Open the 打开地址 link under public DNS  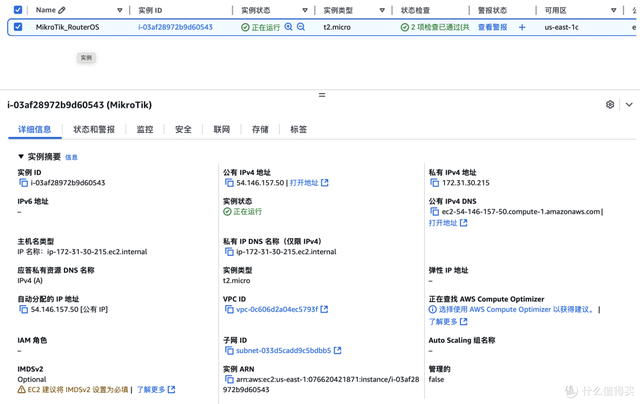448,223
